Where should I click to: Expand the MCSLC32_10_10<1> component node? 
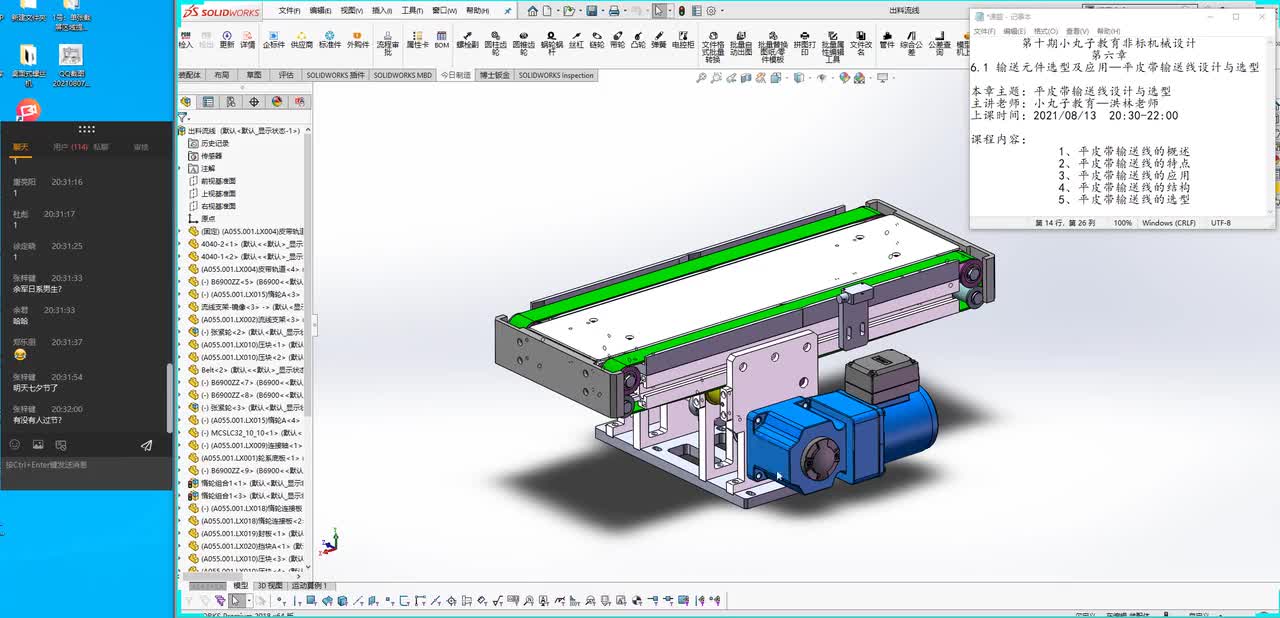(x=181, y=433)
